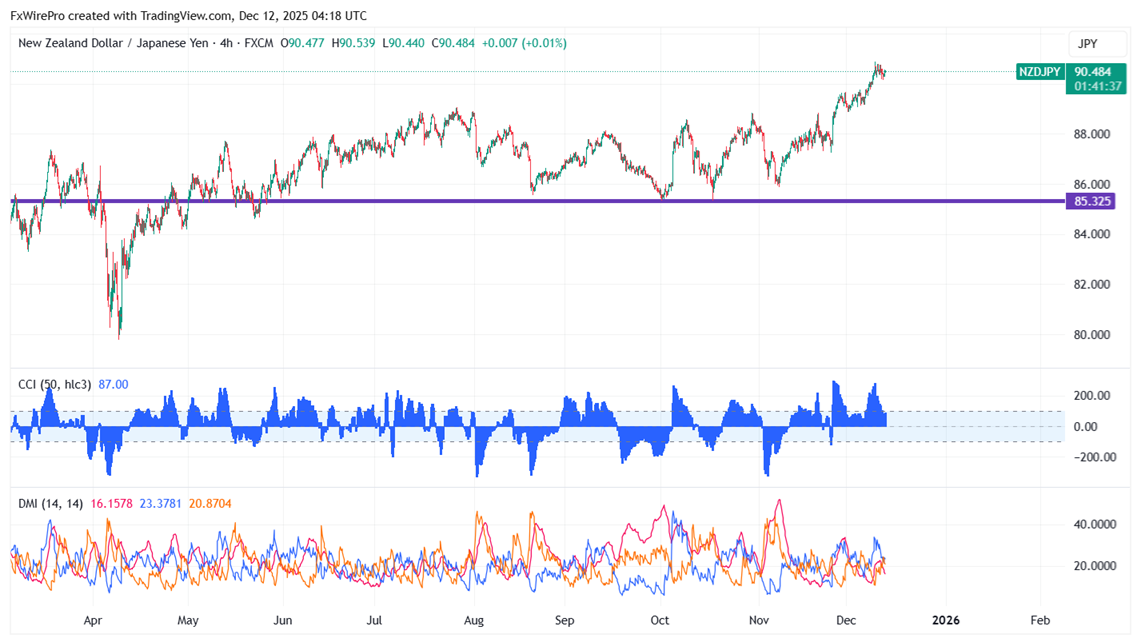Screen dimensions: 1132x638
Task: Click the May label on time axis
Action: click(x=188, y=621)
